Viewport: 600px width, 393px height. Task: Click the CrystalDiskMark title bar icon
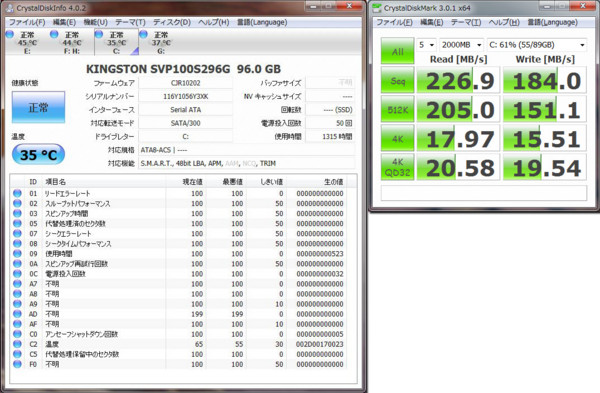click(377, 8)
